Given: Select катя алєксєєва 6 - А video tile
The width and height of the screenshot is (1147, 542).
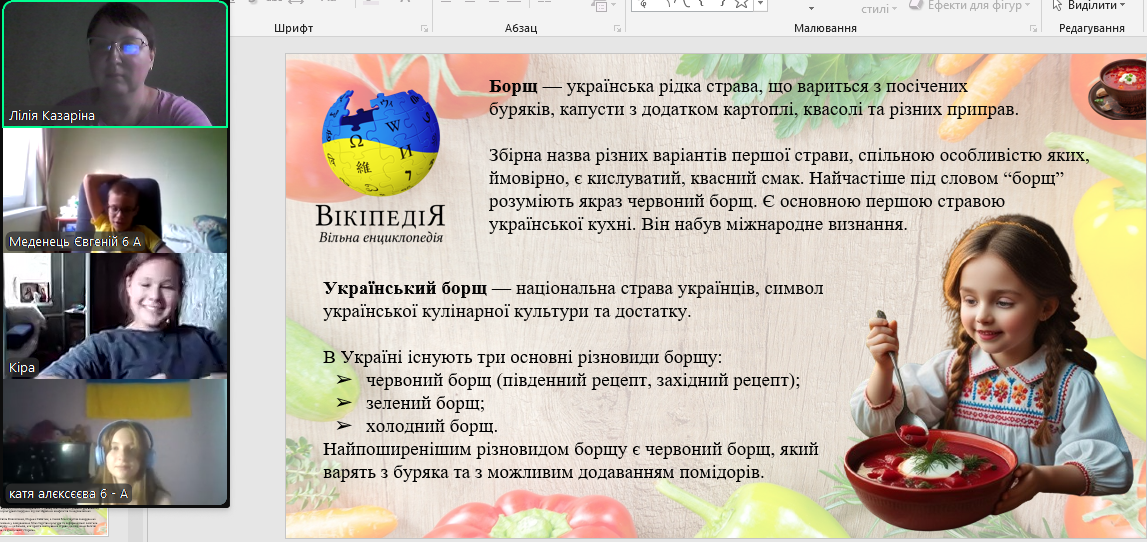Looking at the screenshot, I should (x=116, y=442).
